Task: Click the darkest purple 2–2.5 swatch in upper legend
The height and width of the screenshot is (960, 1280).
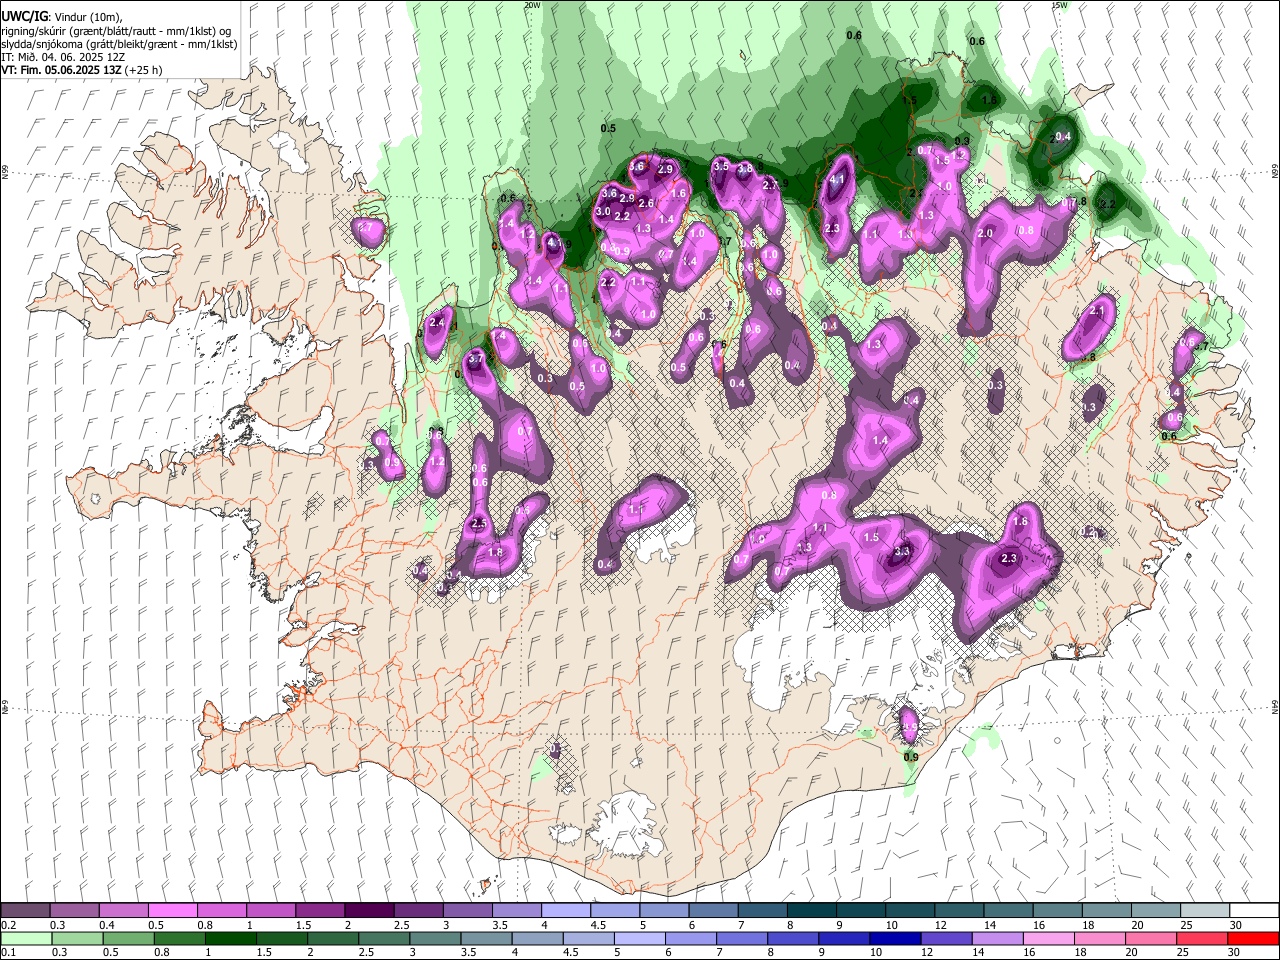Action: 369,911
